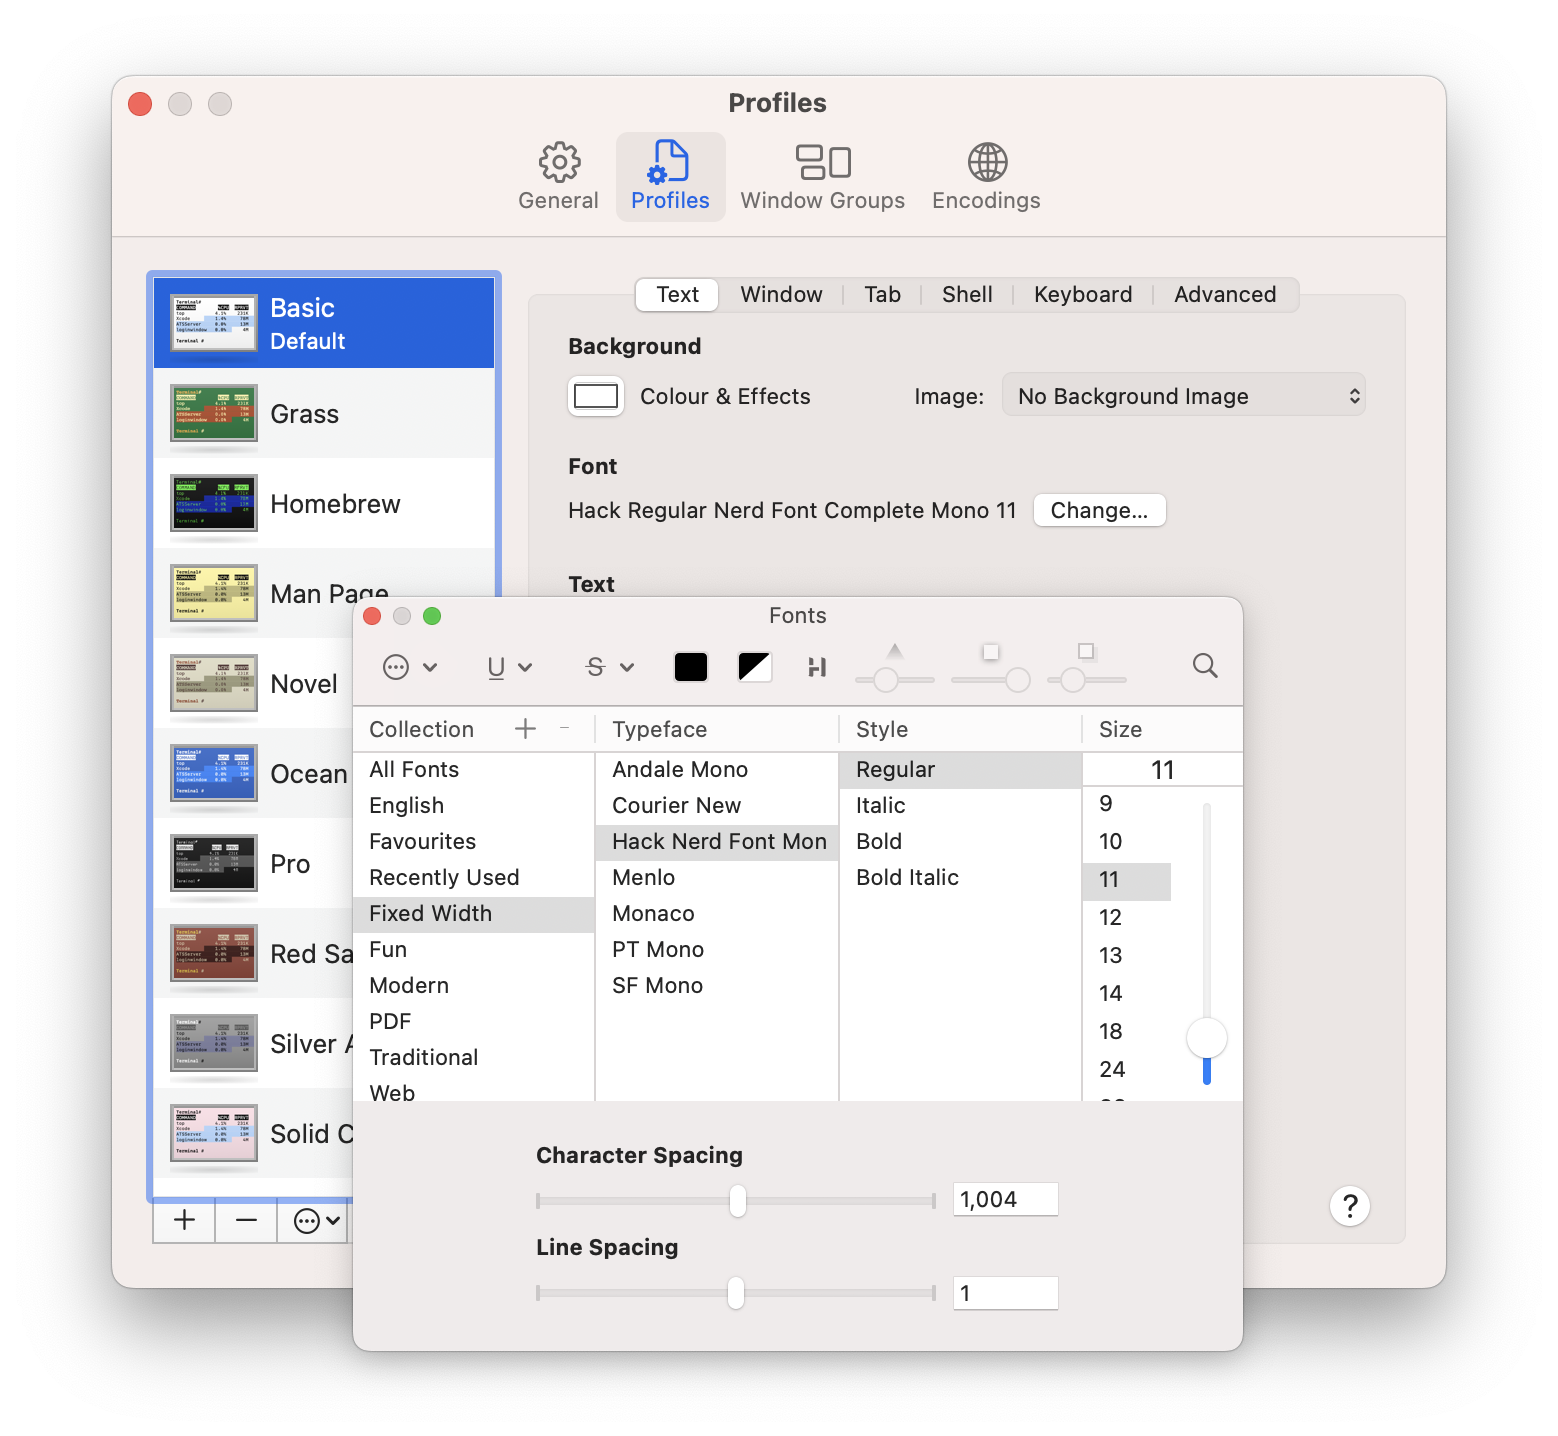
Task: Add a new font collection
Action: pyautogui.click(x=525, y=729)
